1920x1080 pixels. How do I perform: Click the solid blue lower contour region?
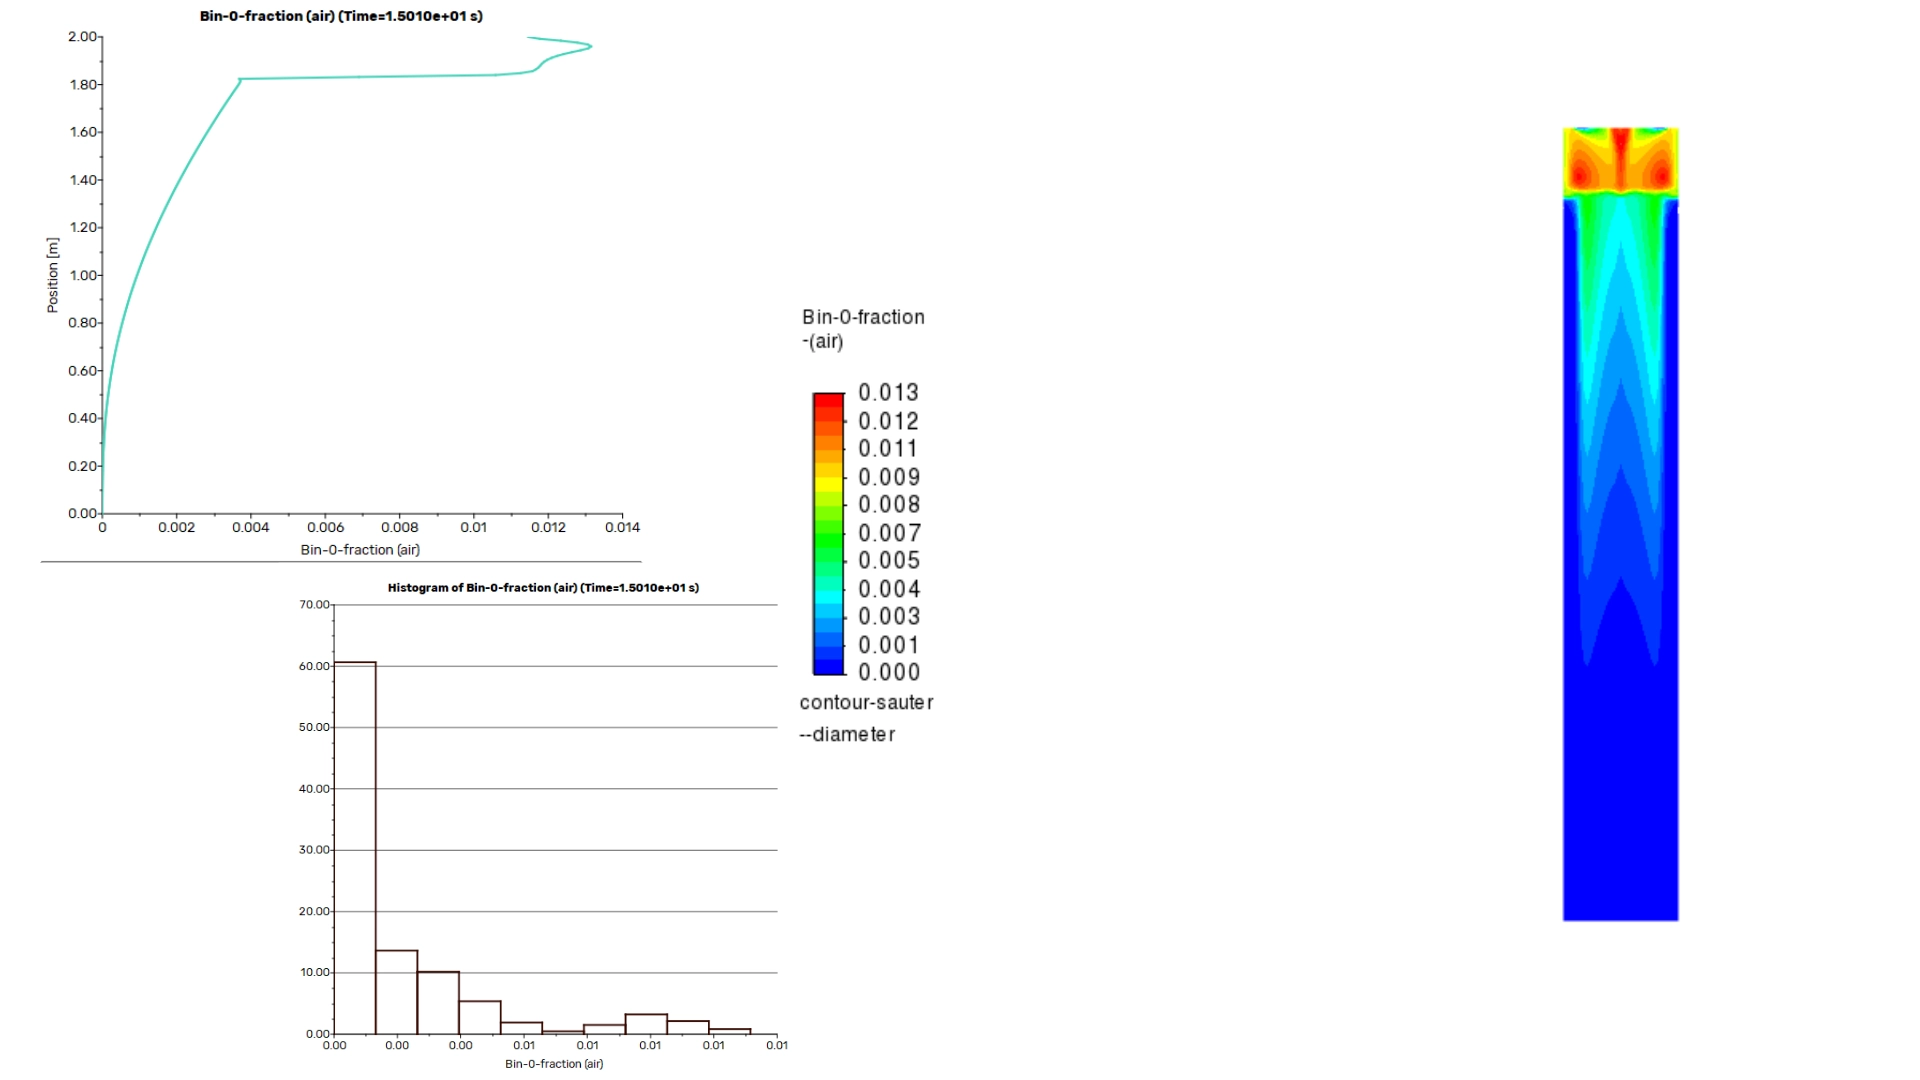pyautogui.click(x=1620, y=800)
